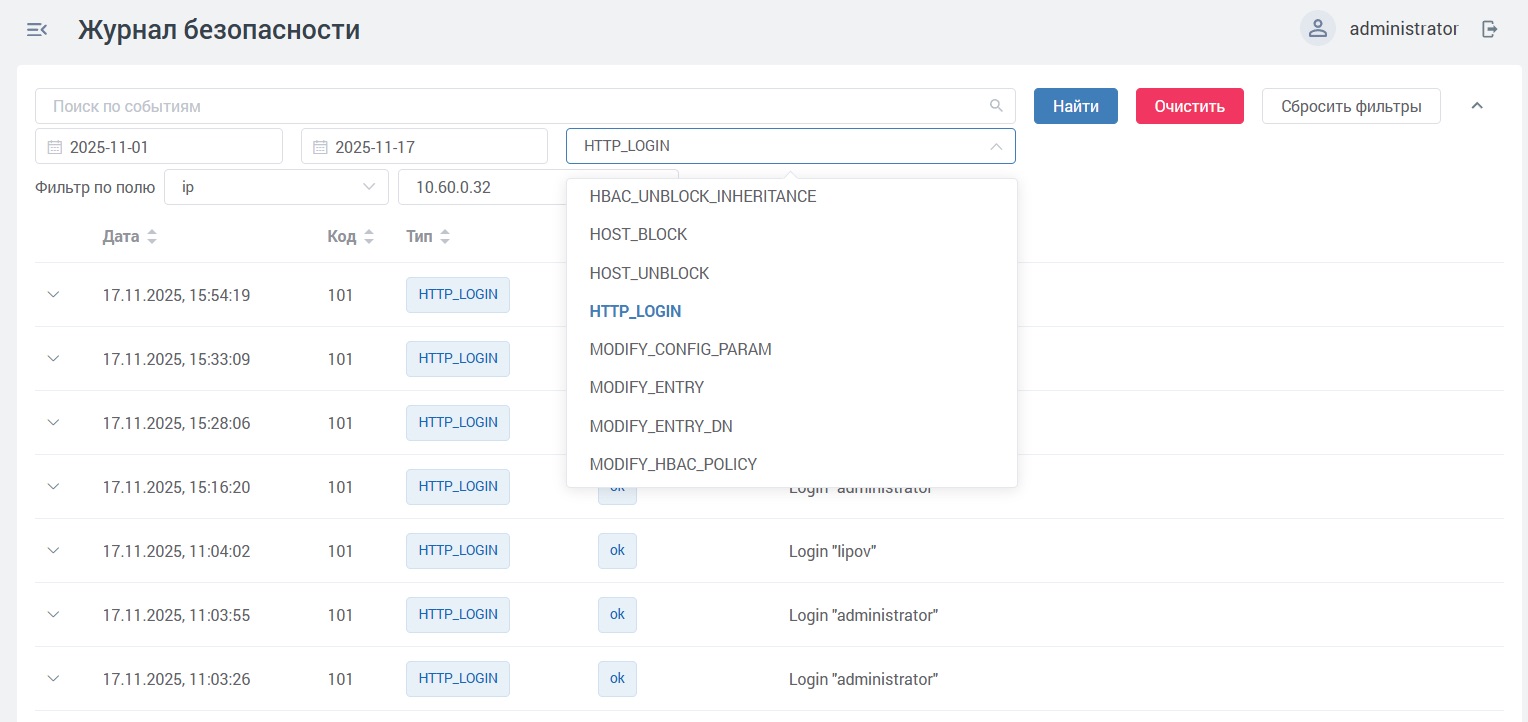Open the HTTP_LOGIN event type combo box

pyautogui.click(x=791, y=146)
